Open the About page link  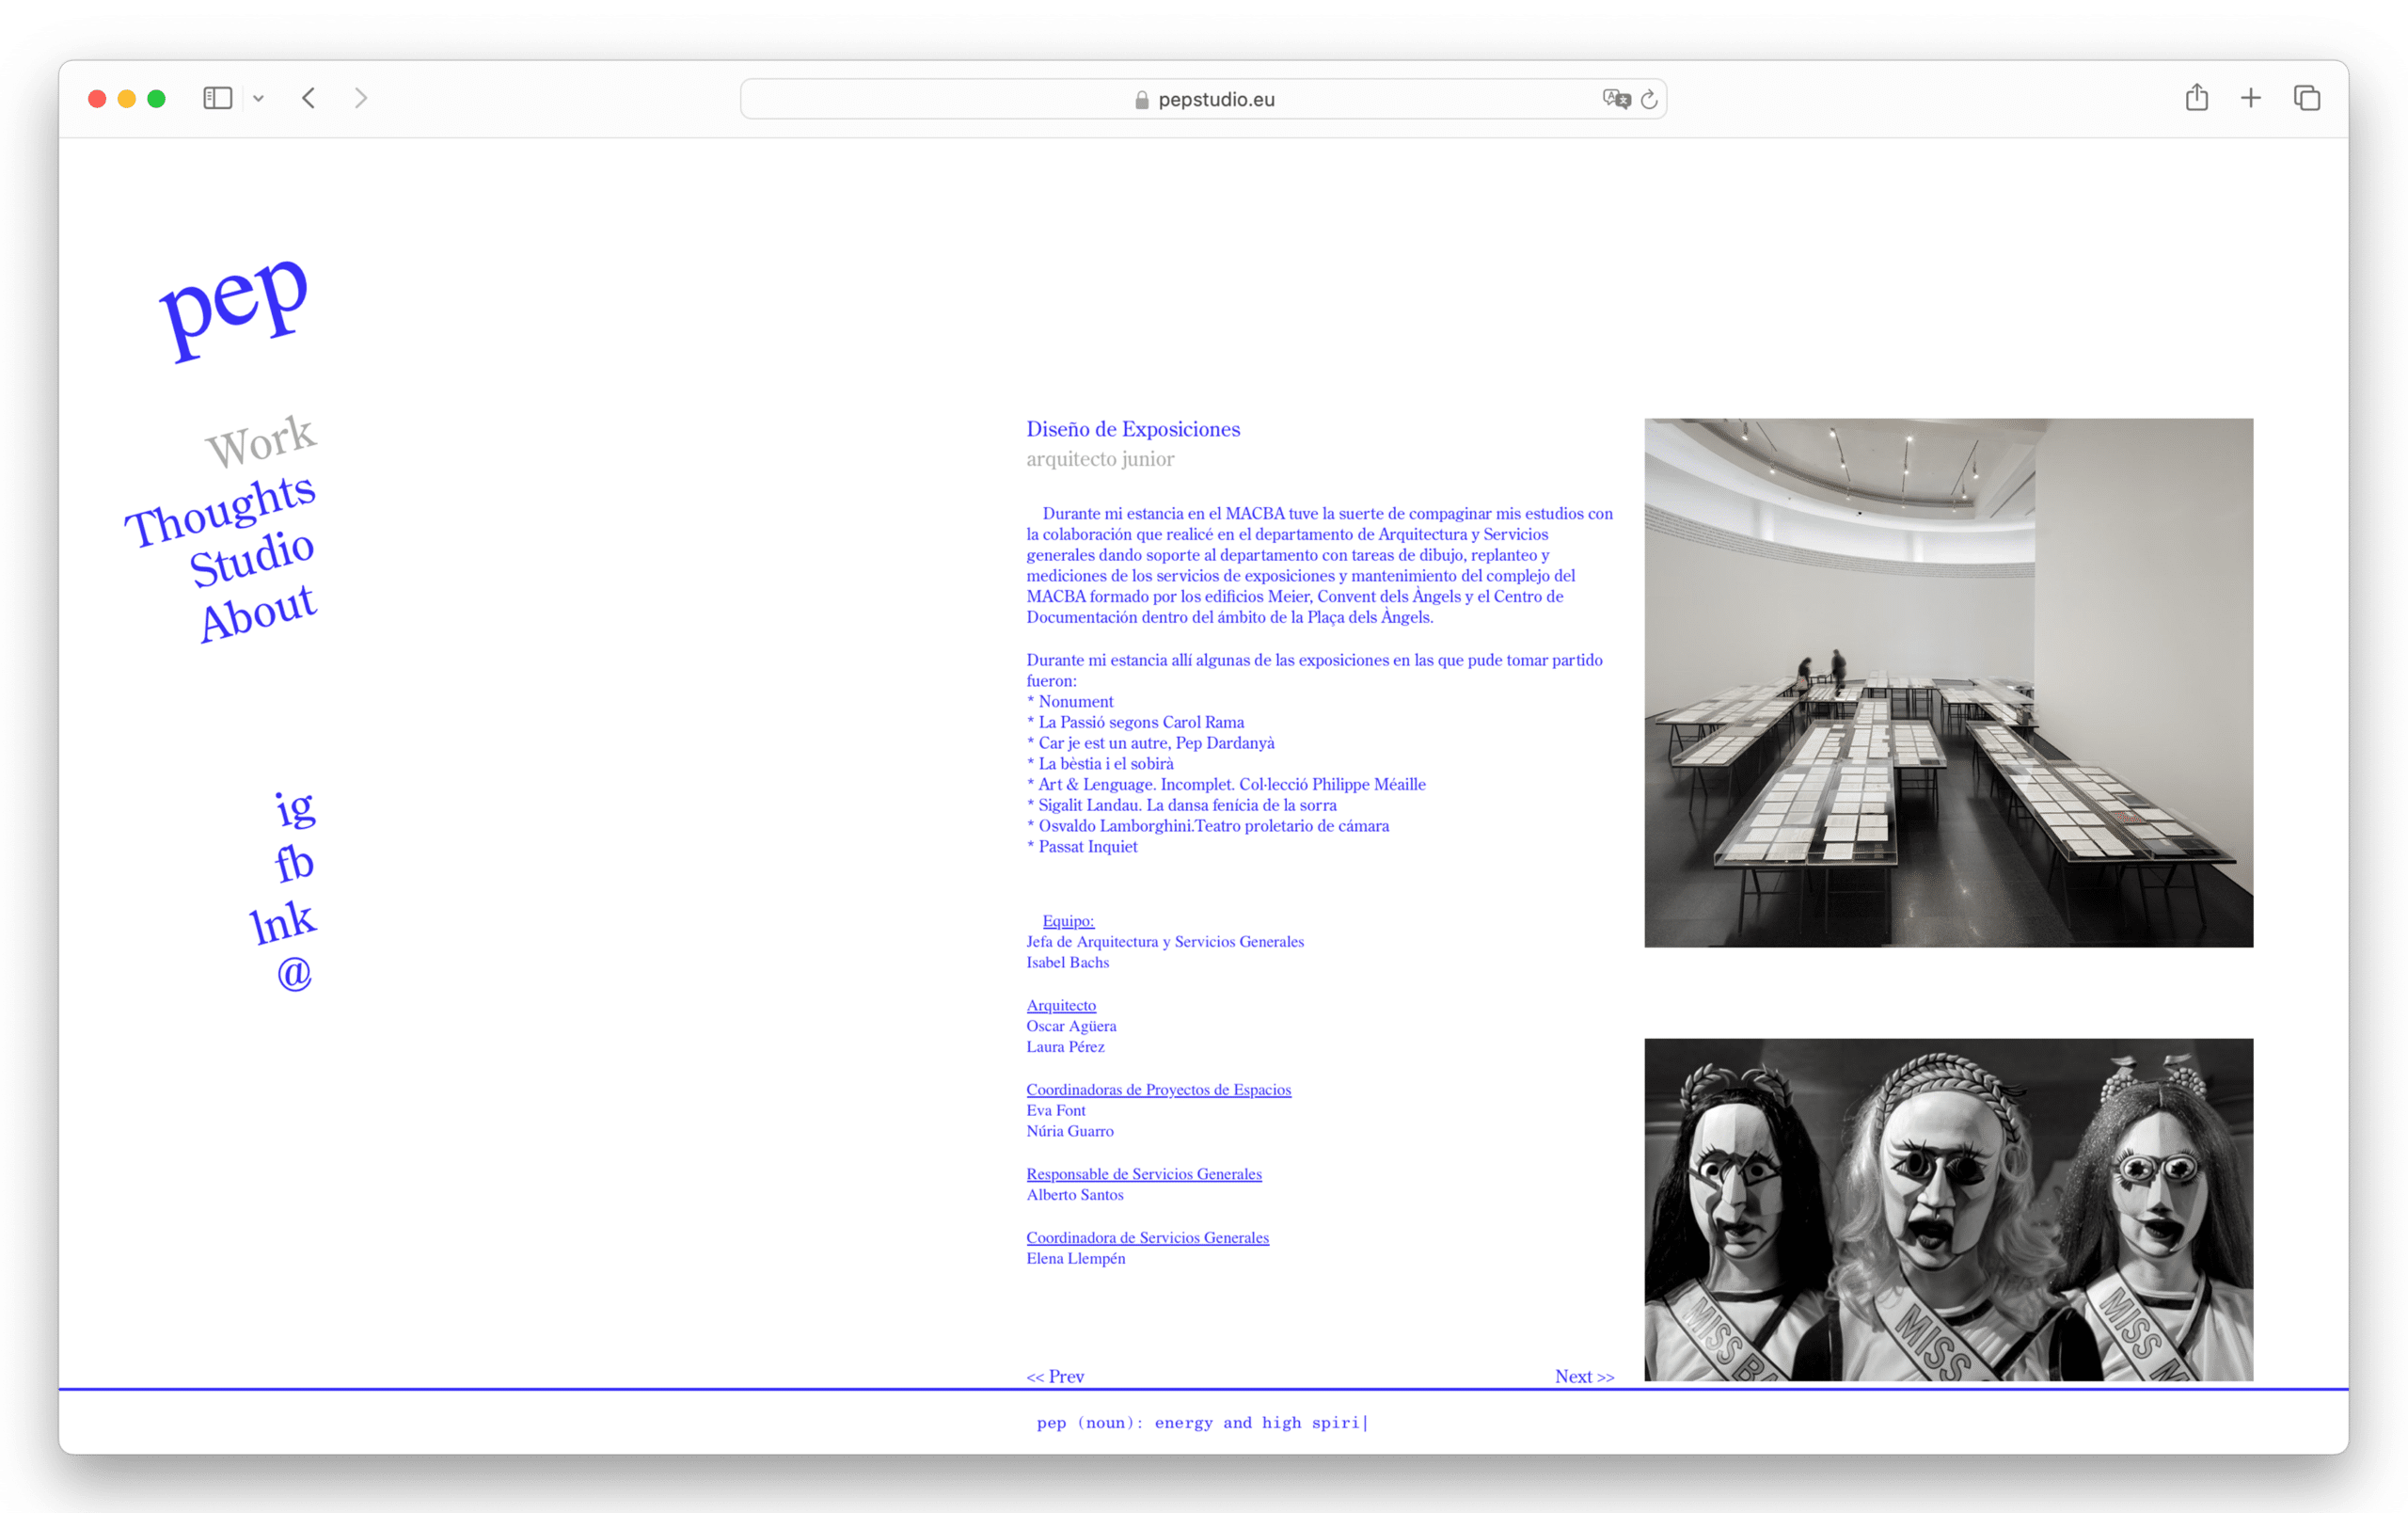click(x=257, y=611)
